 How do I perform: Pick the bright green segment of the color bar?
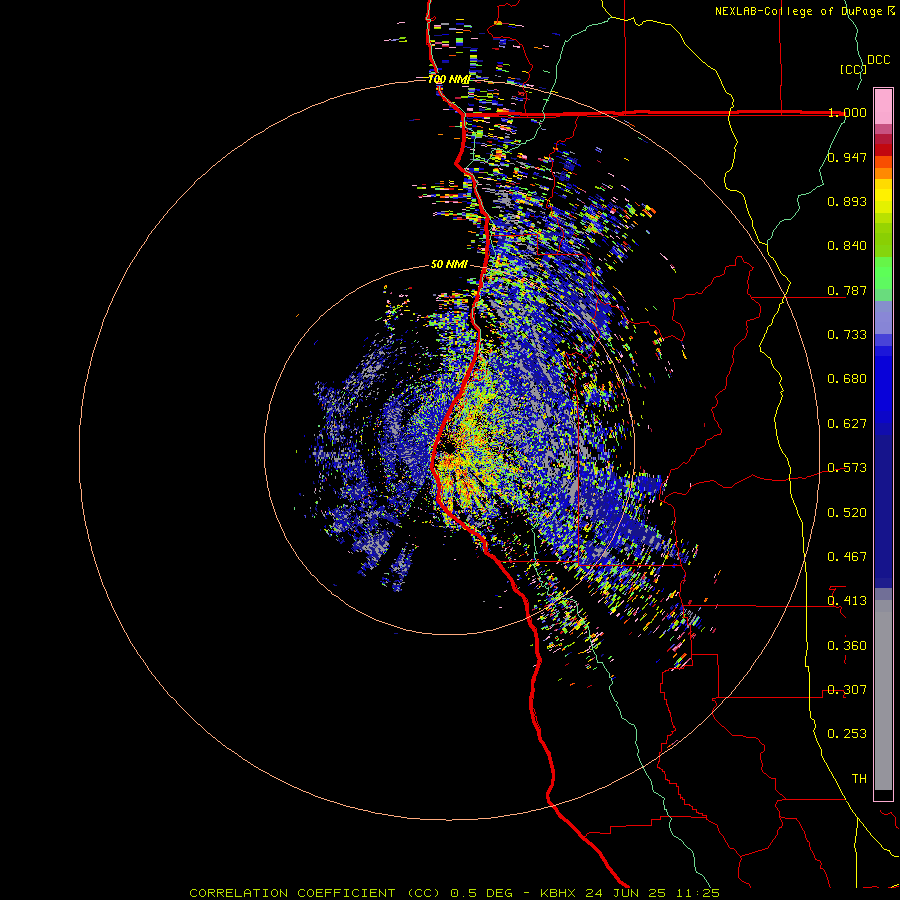883,273
